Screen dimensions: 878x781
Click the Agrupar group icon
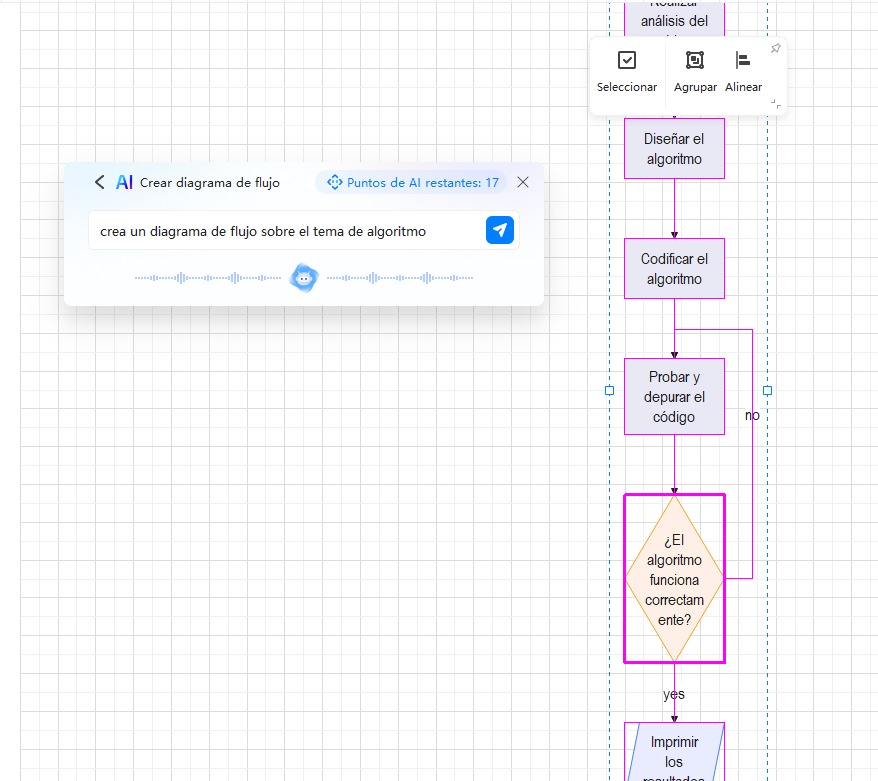tap(694, 61)
